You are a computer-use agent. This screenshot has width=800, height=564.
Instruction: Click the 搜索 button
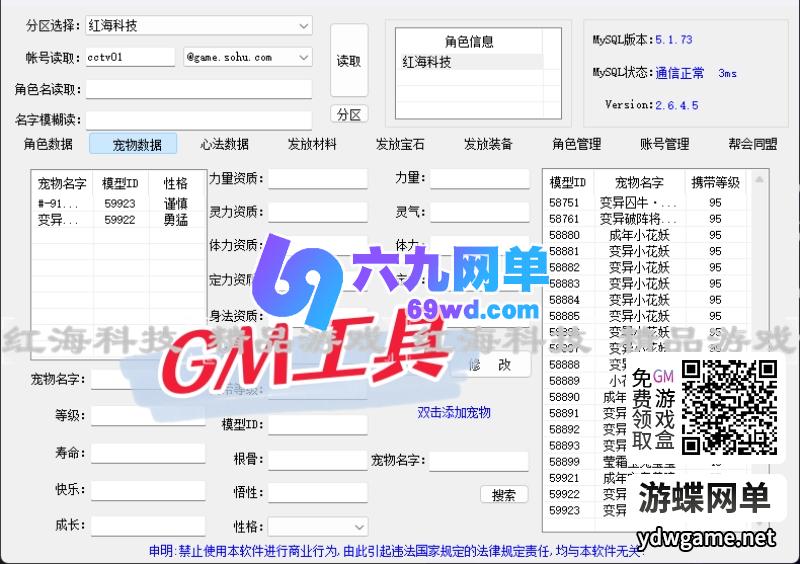pyautogui.click(x=504, y=495)
